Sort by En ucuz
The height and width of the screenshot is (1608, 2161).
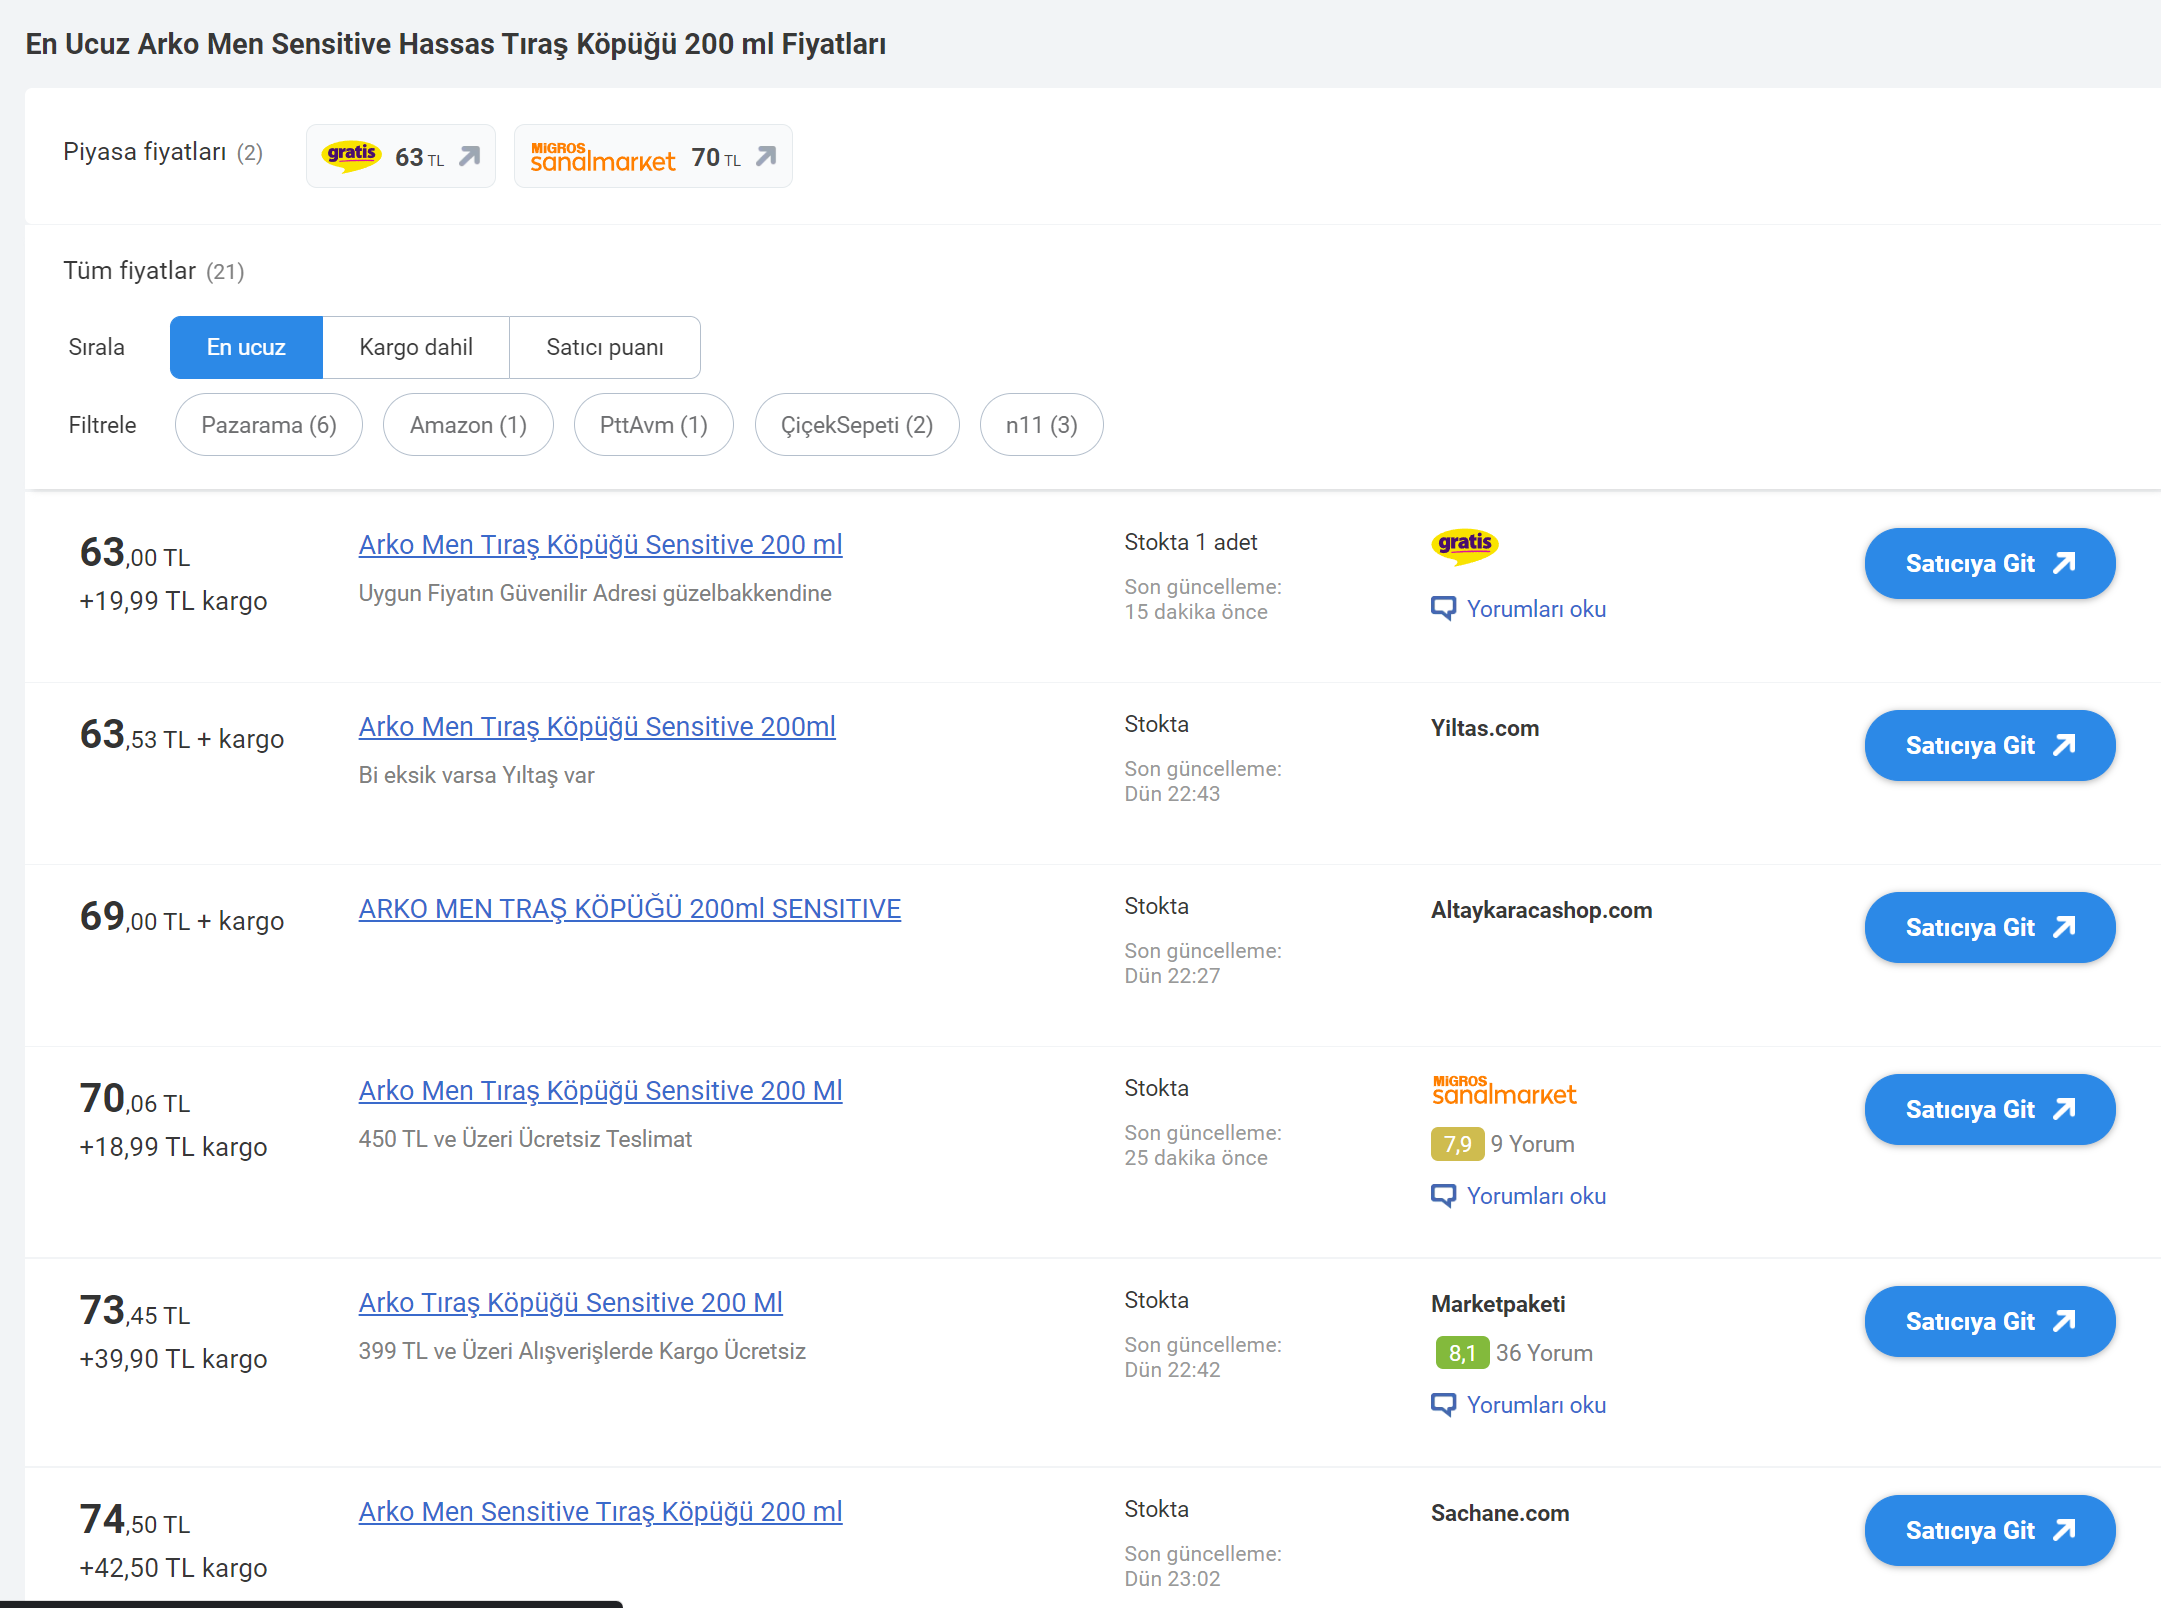coord(246,347)
